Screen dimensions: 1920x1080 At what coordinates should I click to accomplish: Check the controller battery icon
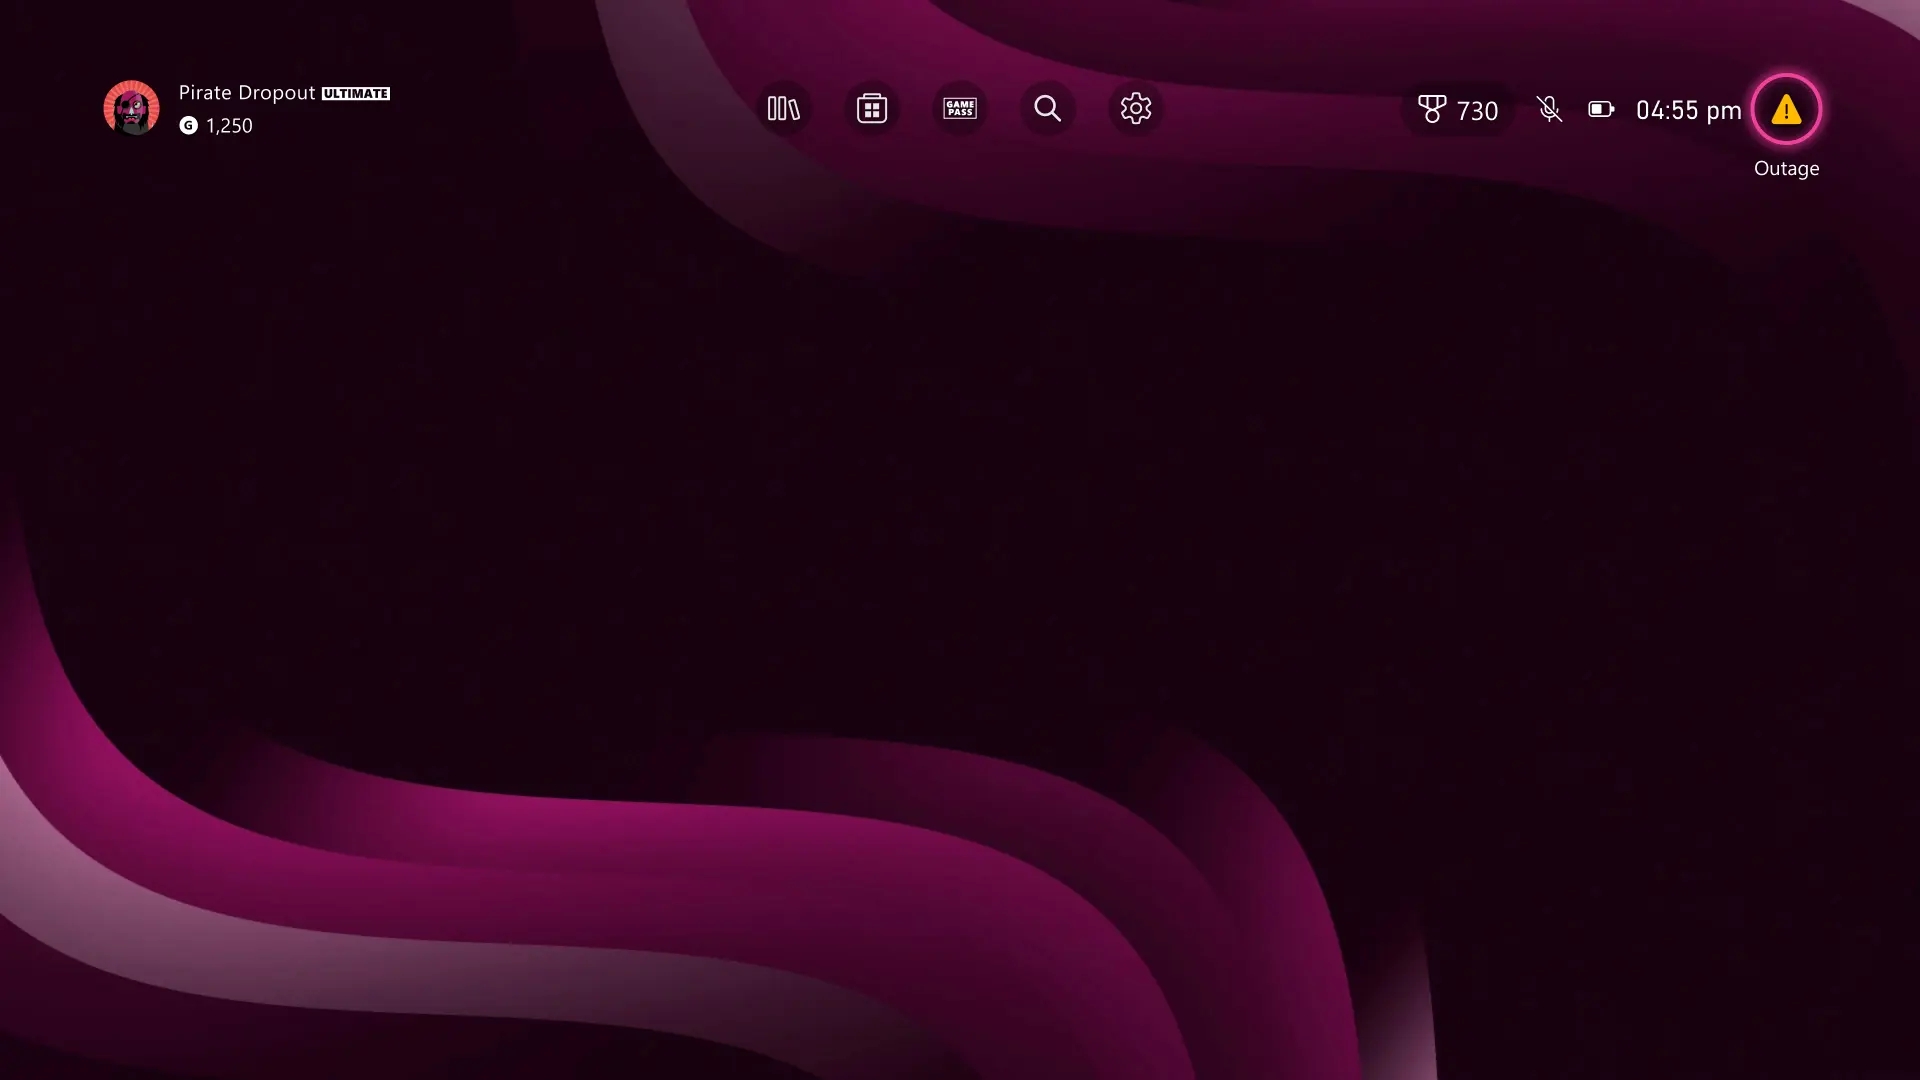(1601, 109)
